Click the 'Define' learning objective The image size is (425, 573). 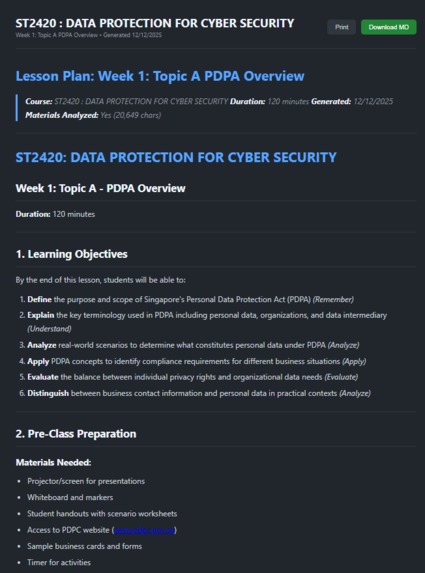(x=190, y=299)
